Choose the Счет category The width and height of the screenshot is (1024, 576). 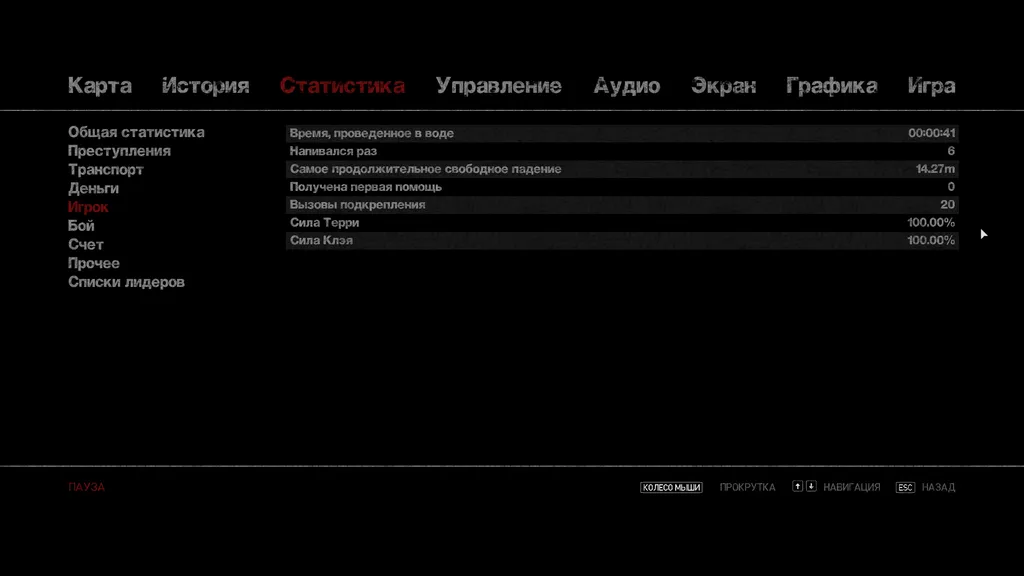point(86,245)
